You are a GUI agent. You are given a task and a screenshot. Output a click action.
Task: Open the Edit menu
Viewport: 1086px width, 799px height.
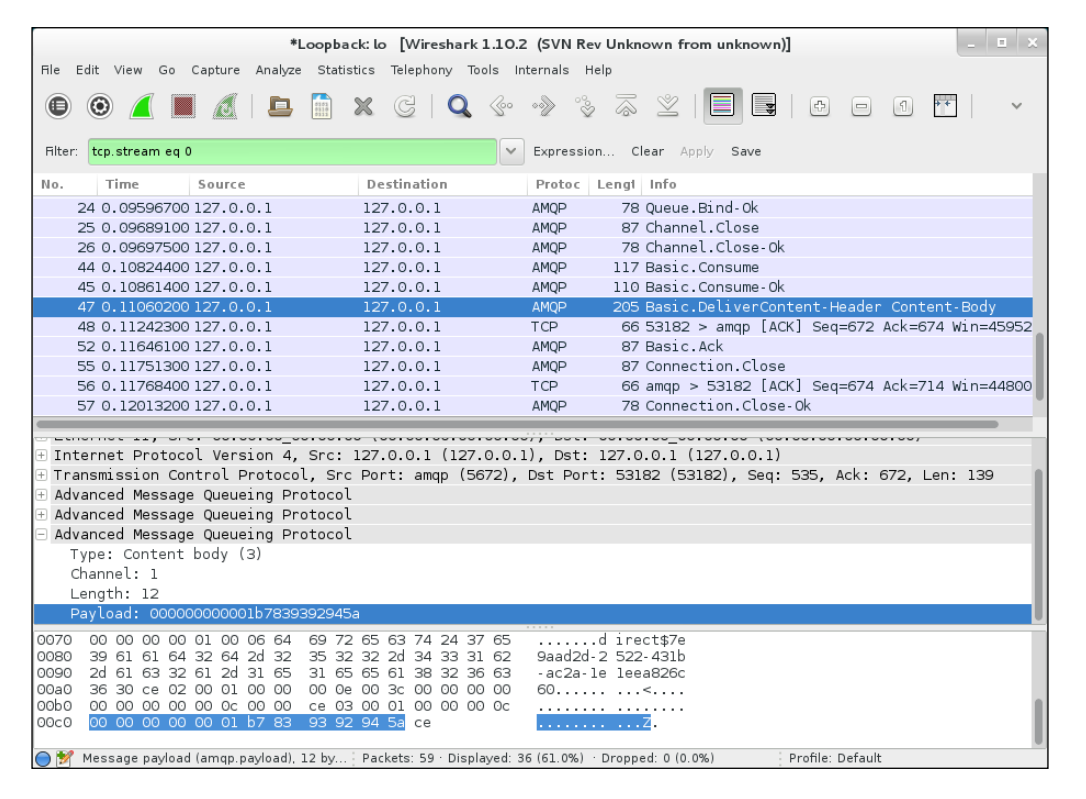pos(87,70)
